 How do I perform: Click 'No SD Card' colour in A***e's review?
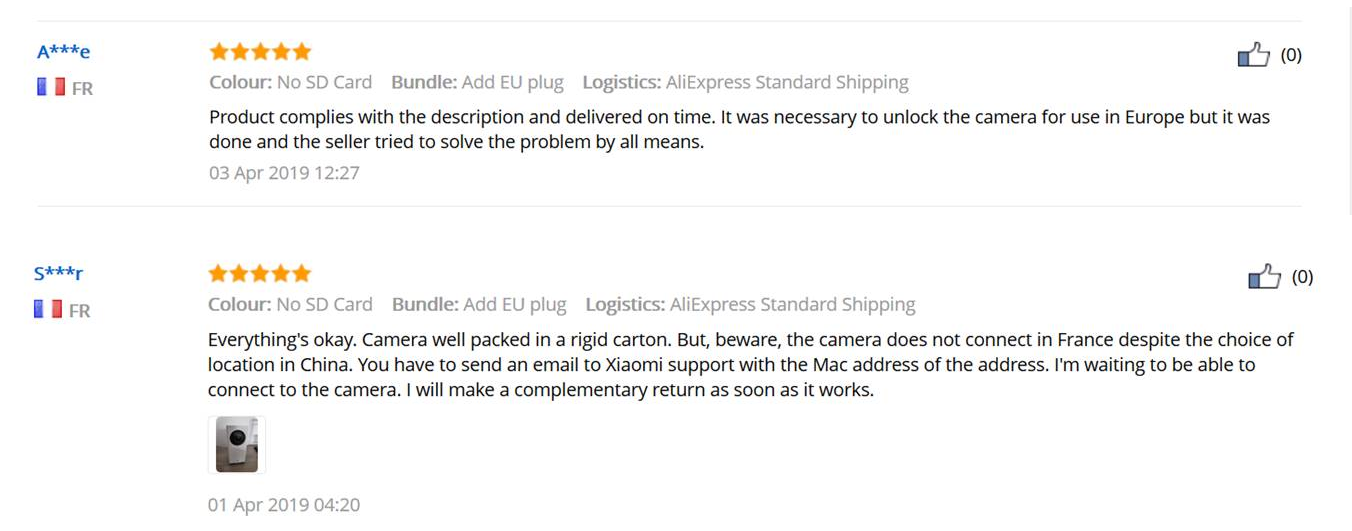coord(324,82)
